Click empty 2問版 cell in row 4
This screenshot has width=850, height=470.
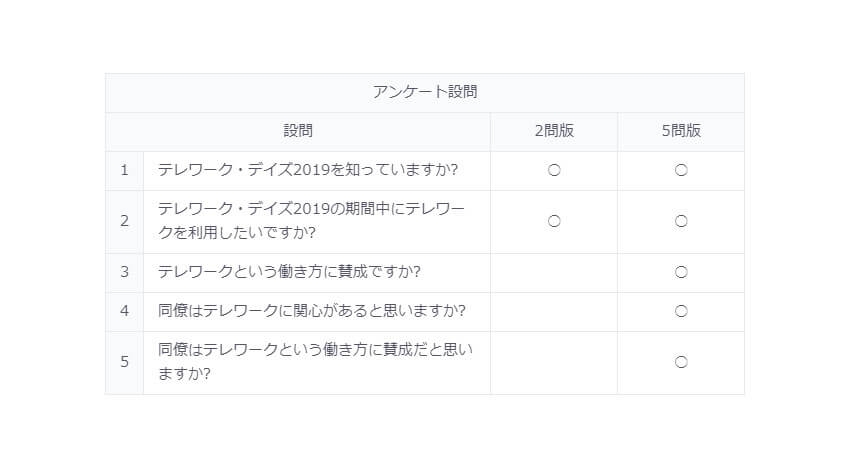point(553,312)
